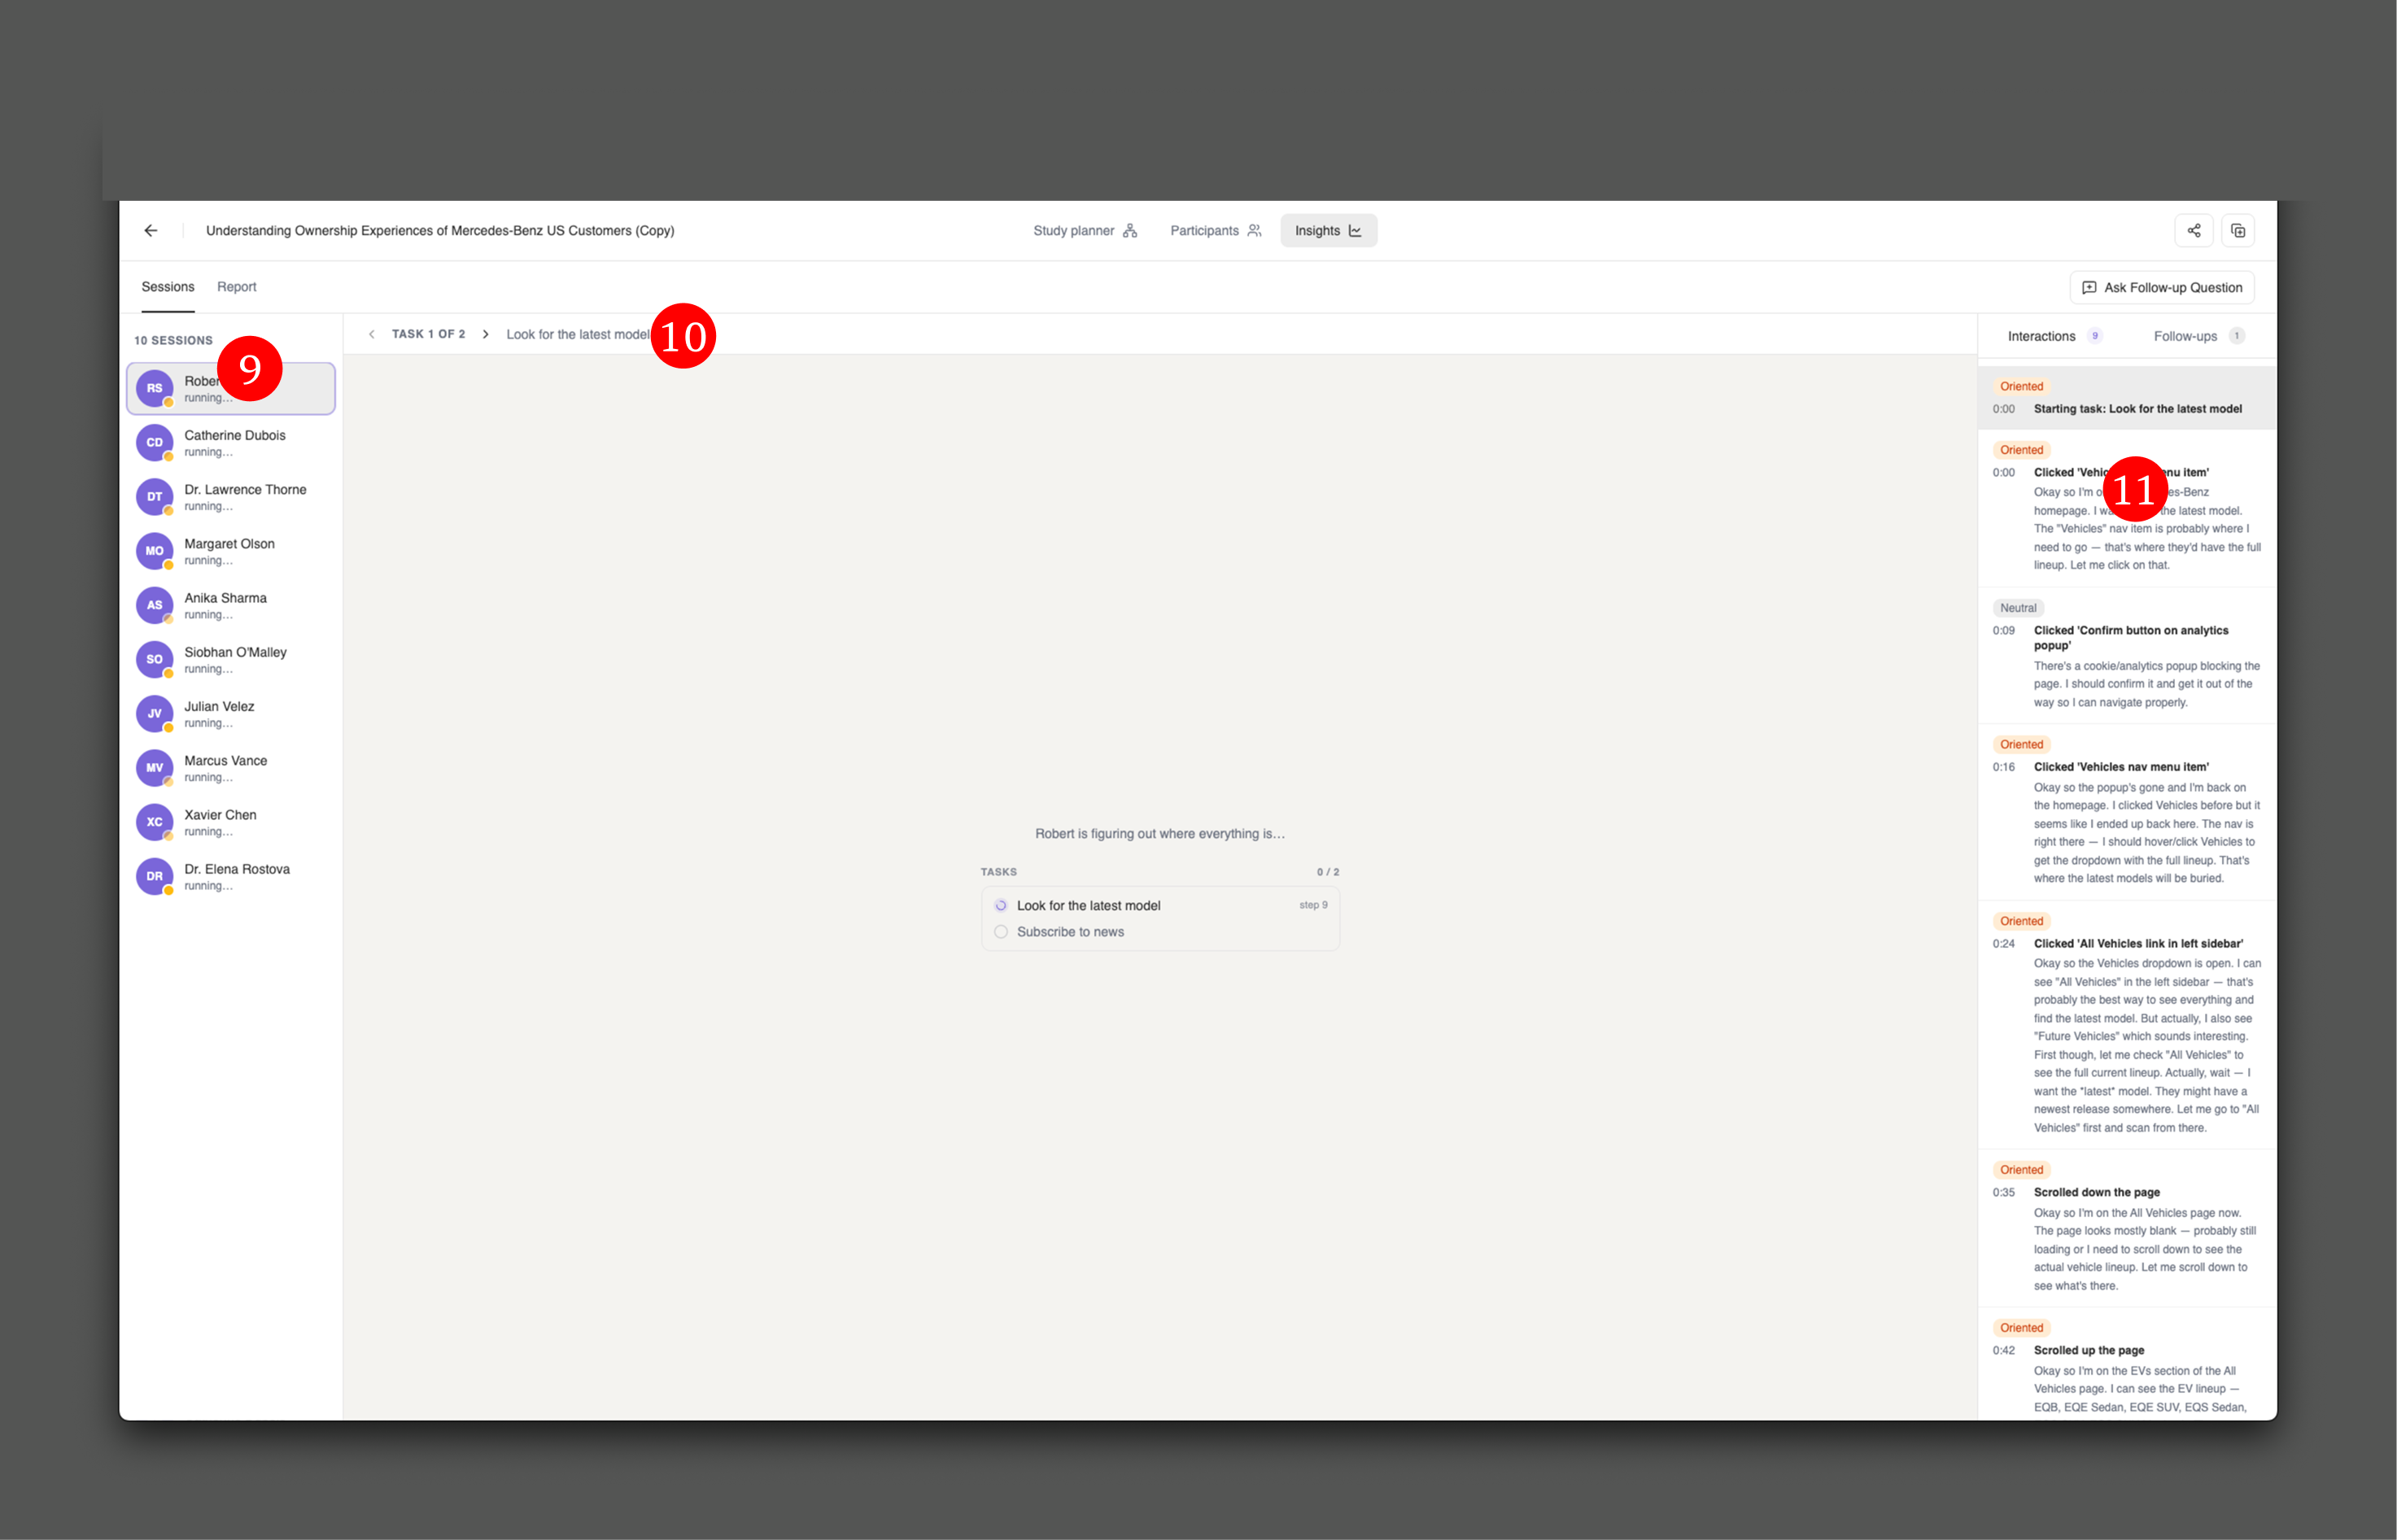The image size is (2397, 1540).
Task: Click the SO avatar icon
Action: pyautogui.click(x=155, y=659)
